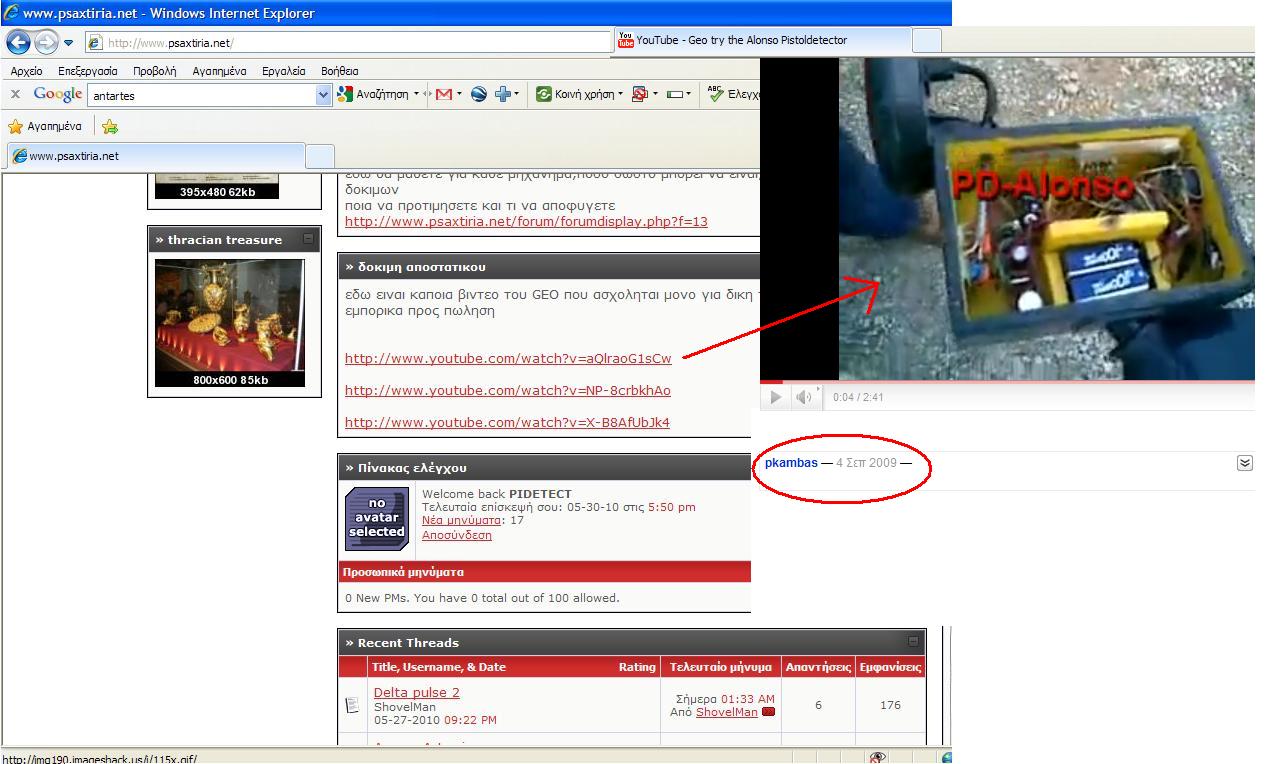Expand the Gmail toolbar dropdown arrow

(x=459, y=94)
